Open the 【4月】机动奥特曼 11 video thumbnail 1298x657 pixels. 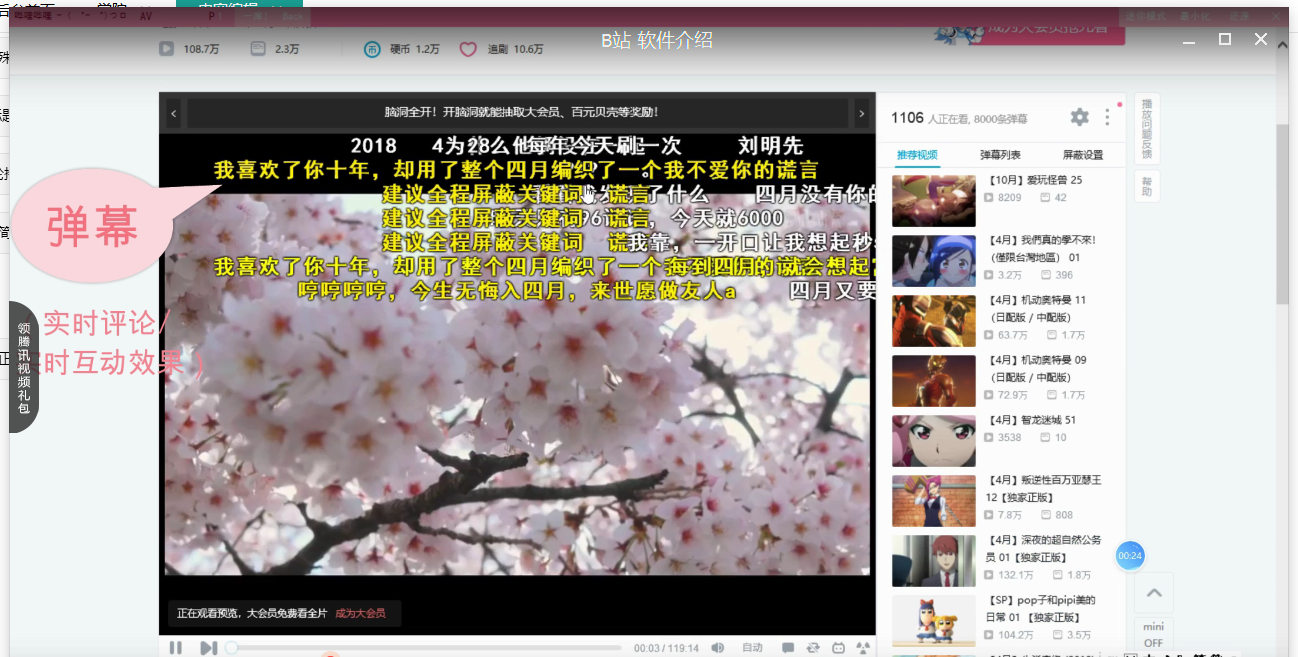933,320
